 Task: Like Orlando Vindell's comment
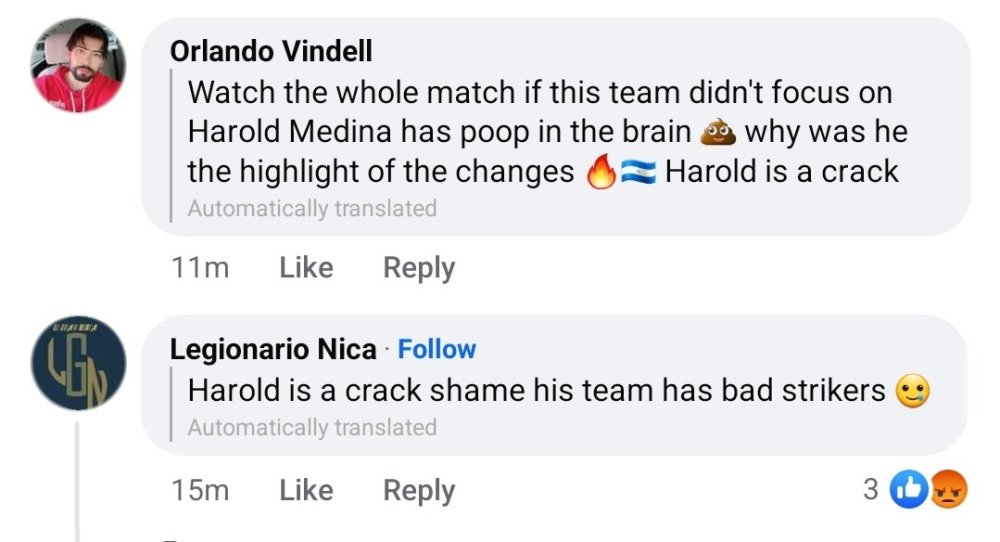(306, 268)
